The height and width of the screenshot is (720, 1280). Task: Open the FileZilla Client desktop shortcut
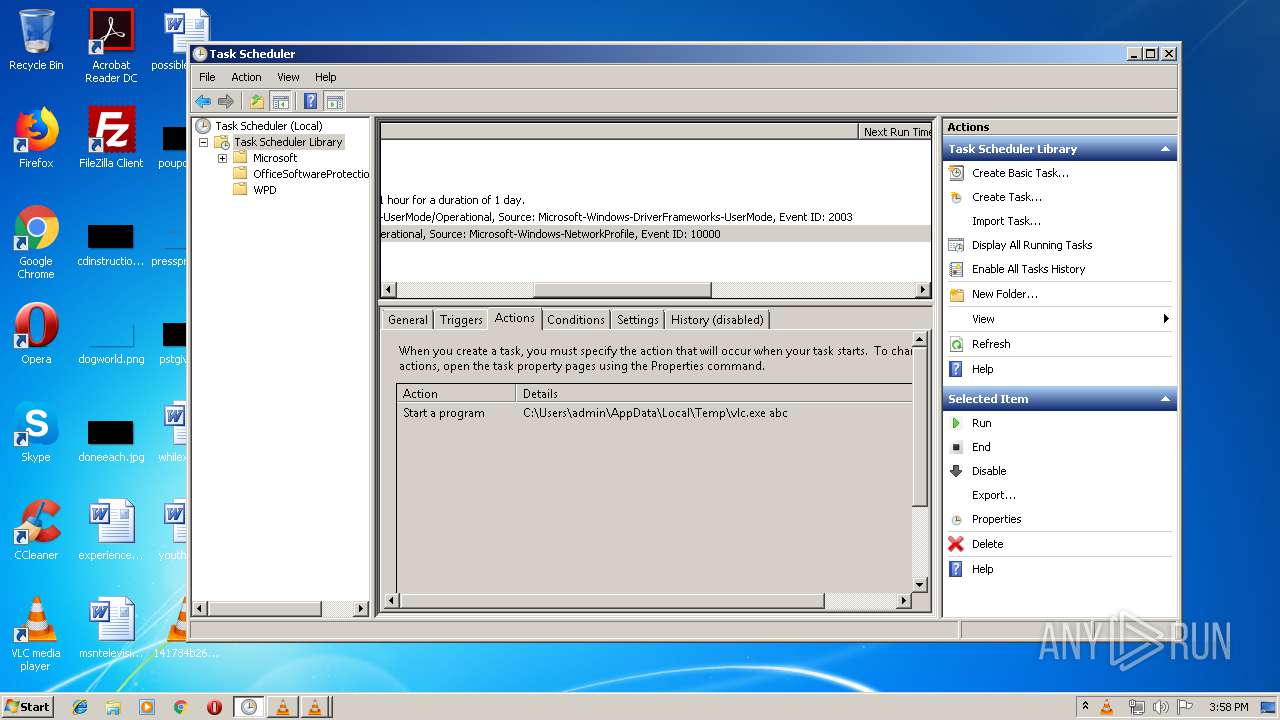tap(111, 138)
